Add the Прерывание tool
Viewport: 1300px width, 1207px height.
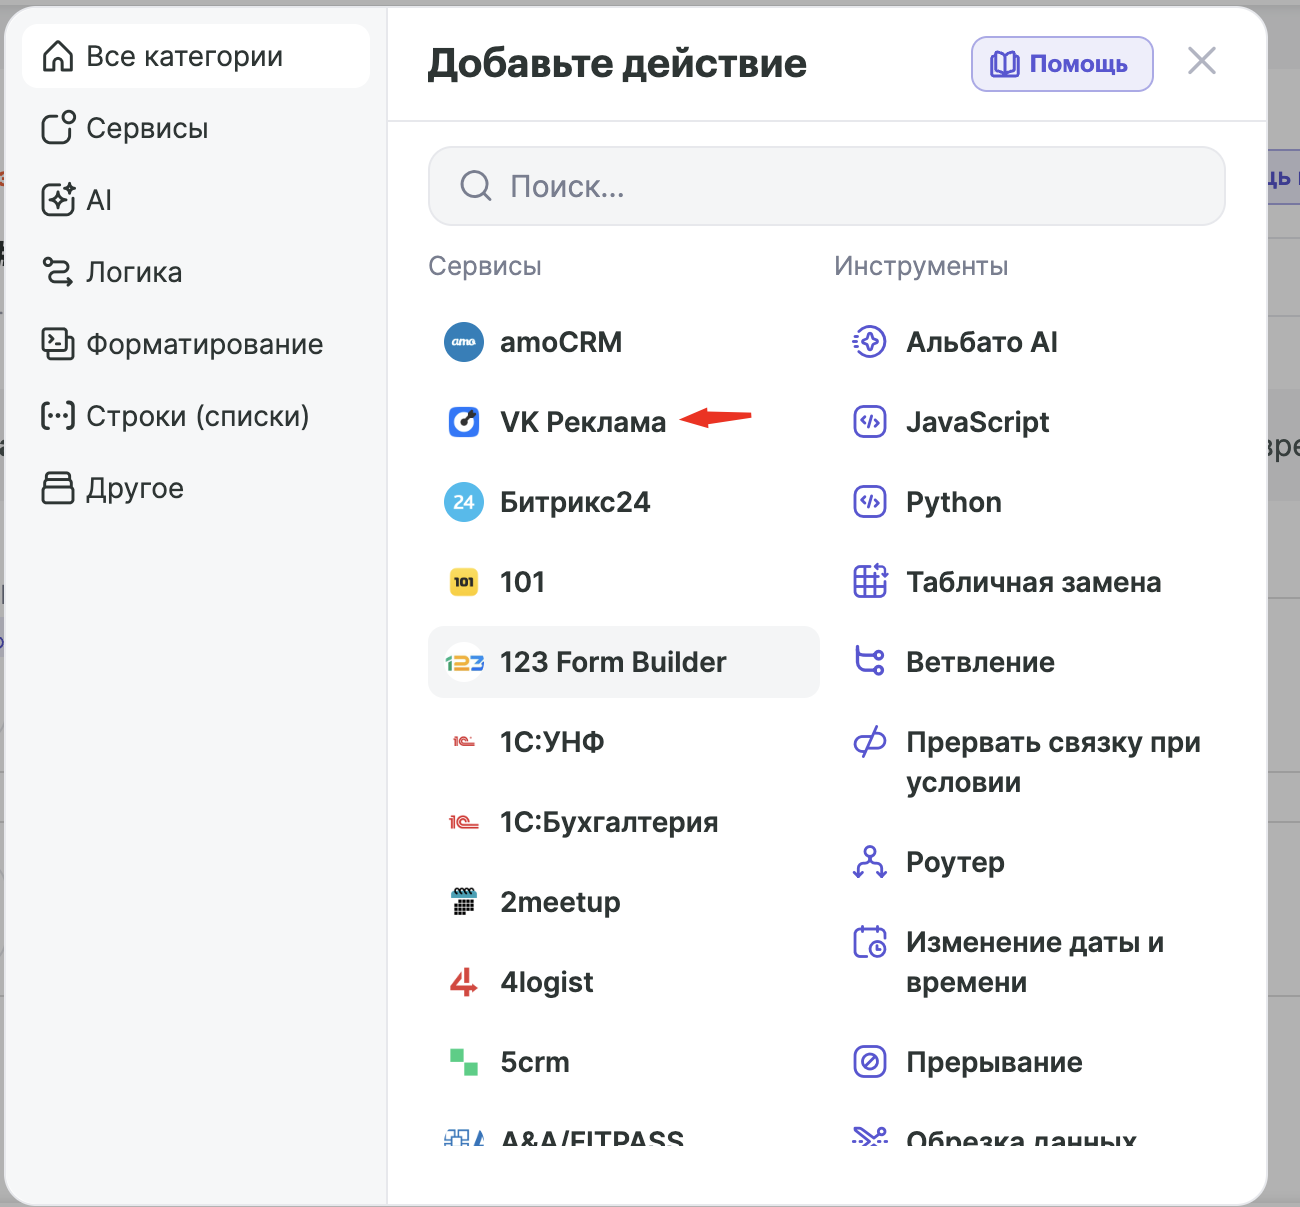click(1030, 1062)
